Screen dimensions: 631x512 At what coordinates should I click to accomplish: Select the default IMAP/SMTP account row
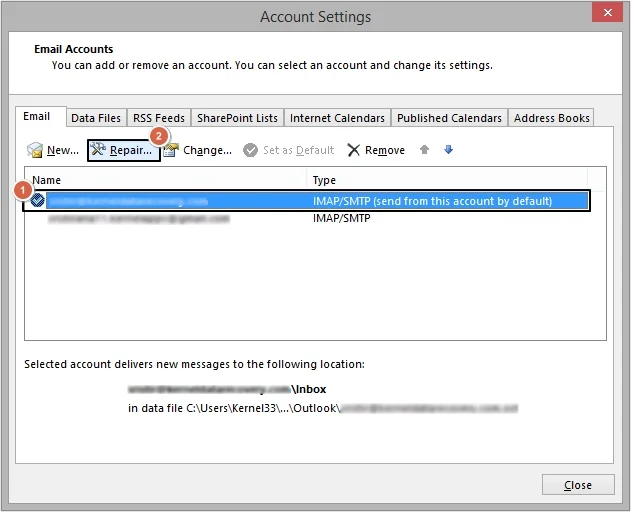tap(306, 200)
